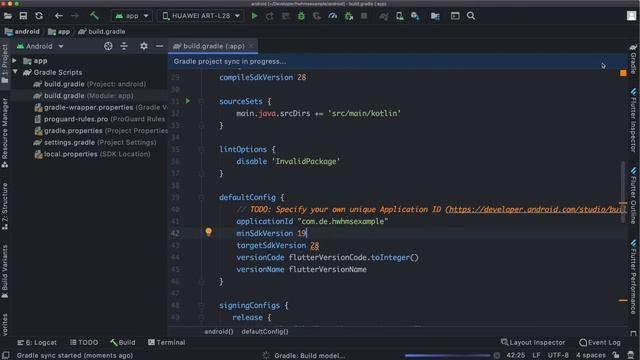Toggle the Build Variants side tab
Viewport: 640px width, 360px height.
pos(5,272)
